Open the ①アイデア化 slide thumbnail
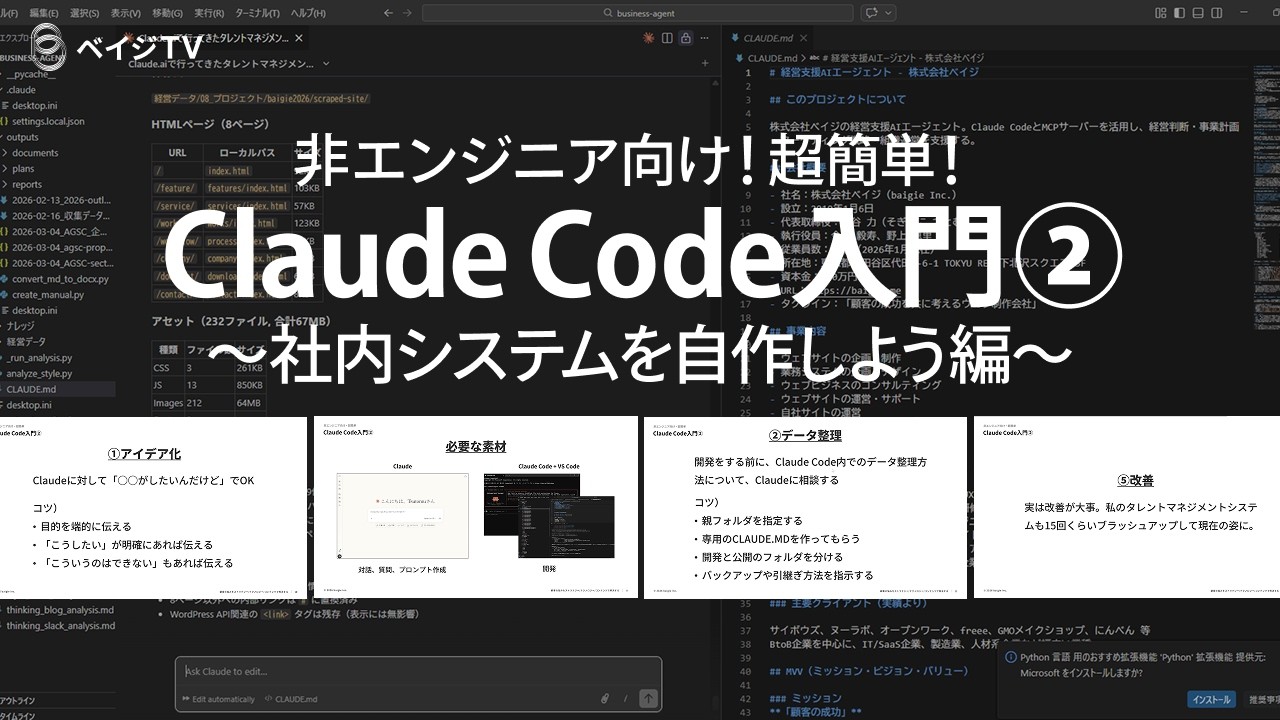The width and height of the screenshot is (1280, 720). click(152, 507)
